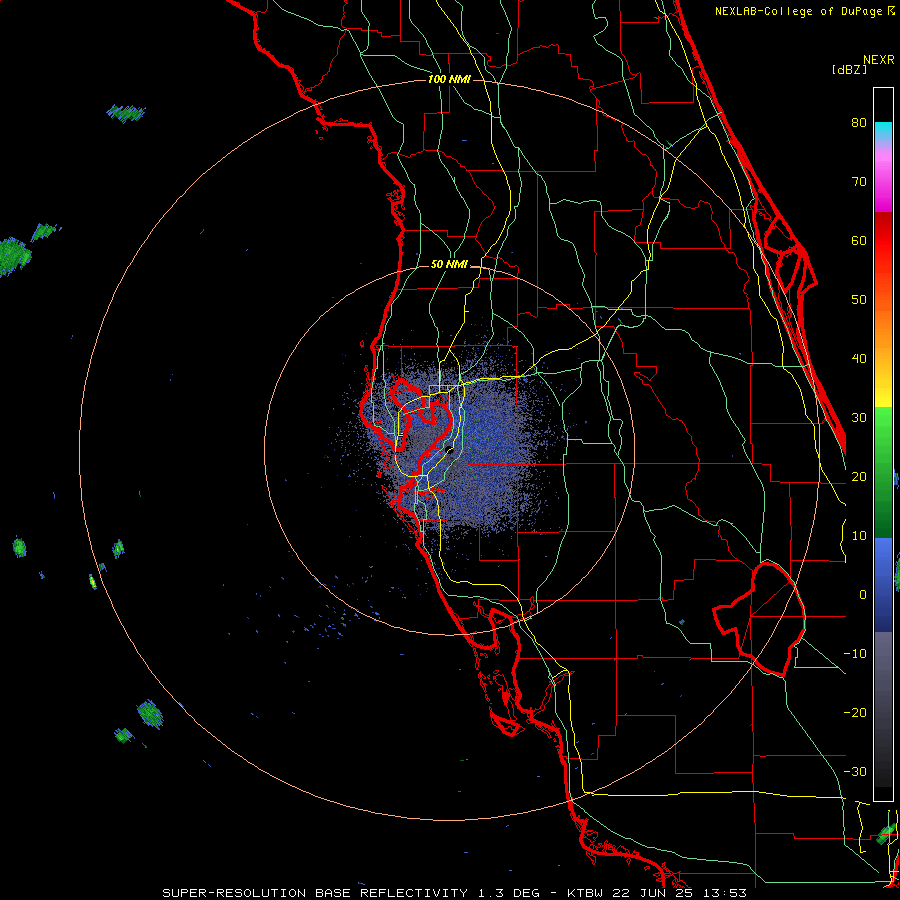Click the 50 NMI range ring label
The width and height of the screenshot is (900, 900).
coord(449,265)
